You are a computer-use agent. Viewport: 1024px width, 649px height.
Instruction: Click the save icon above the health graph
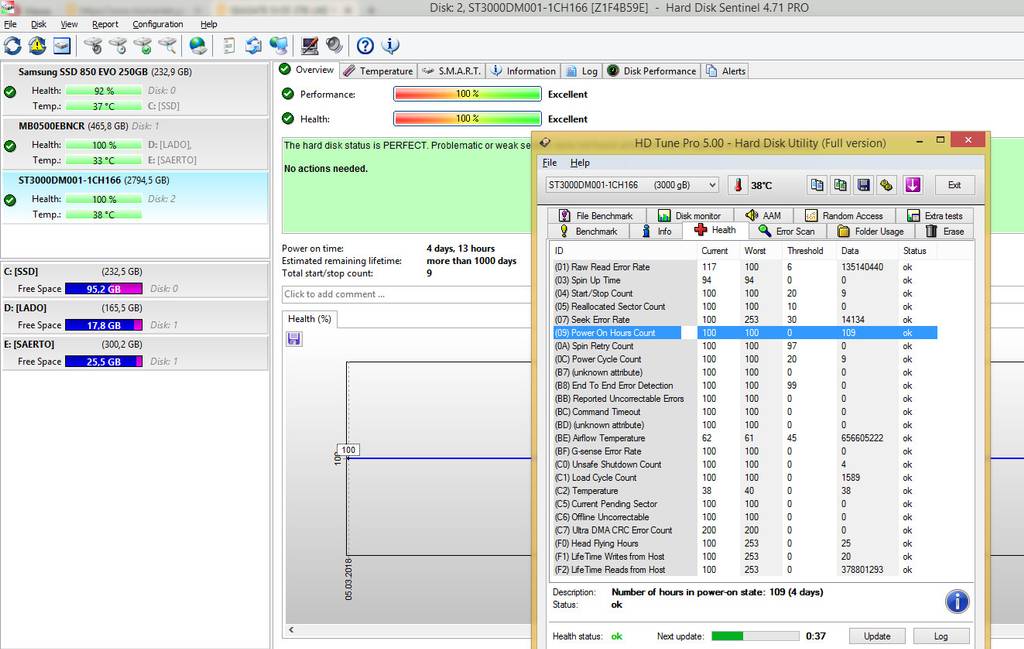coord(294,339)
